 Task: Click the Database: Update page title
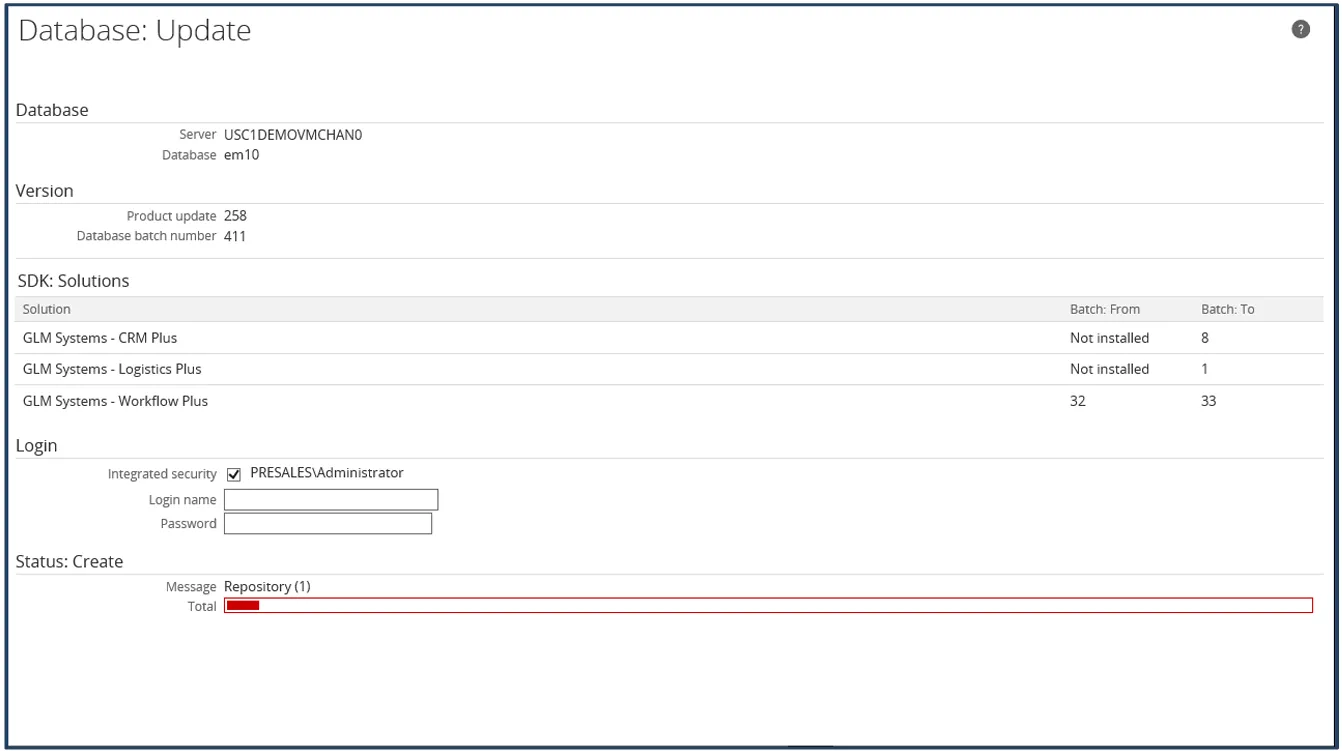pos(135,31)
